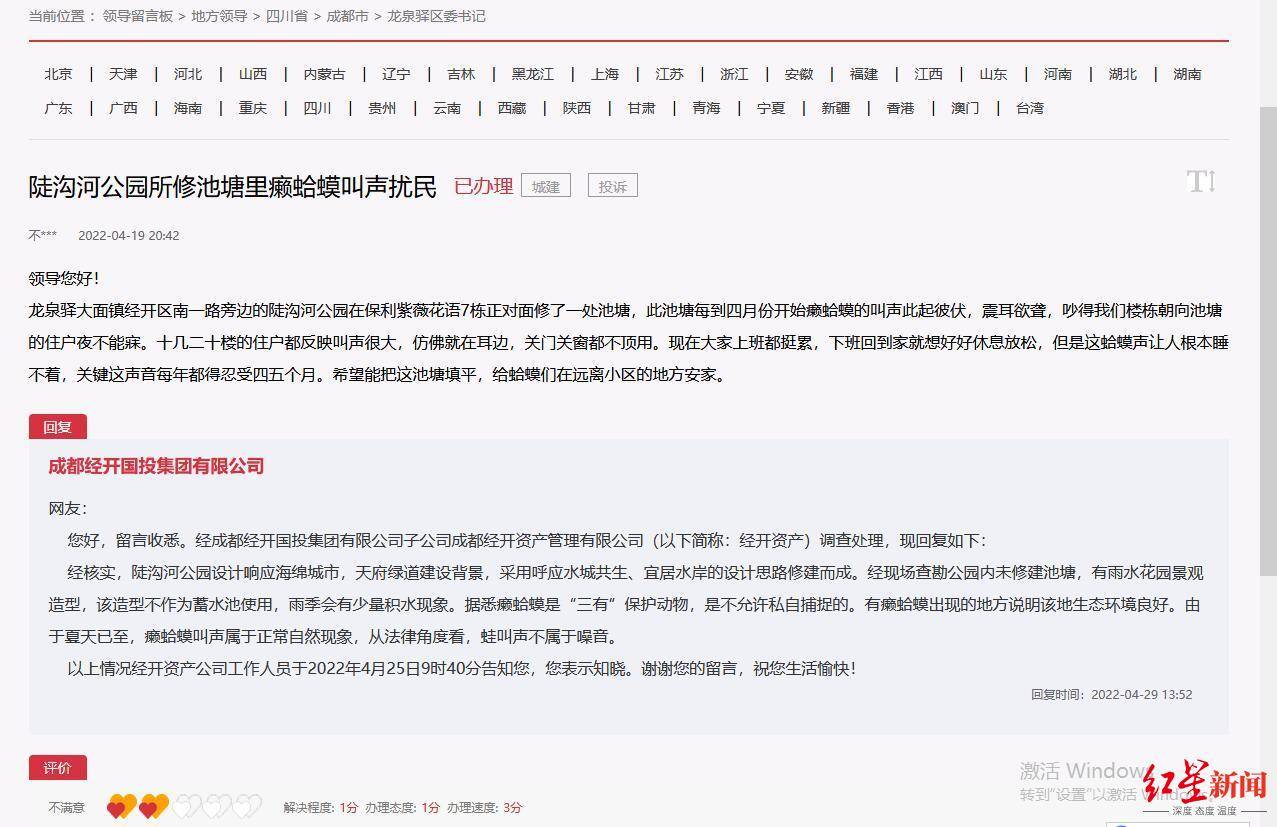This screenshot has height=827, width=1277.
Task: Select 山西 province link
Action: tap(253, 74)
